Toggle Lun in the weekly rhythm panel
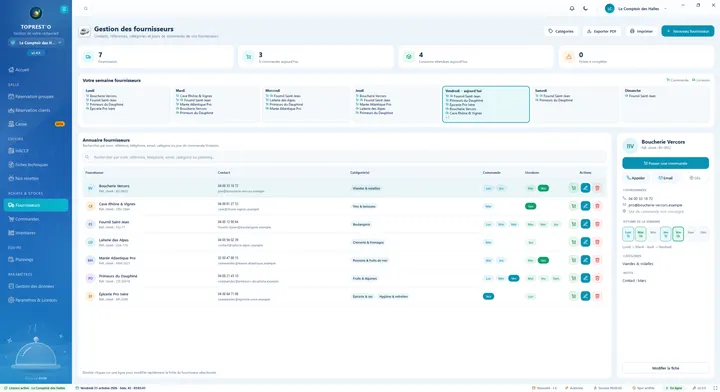Image resolution: width=720 pixels, height=392 pixels. tap(628, 234)
